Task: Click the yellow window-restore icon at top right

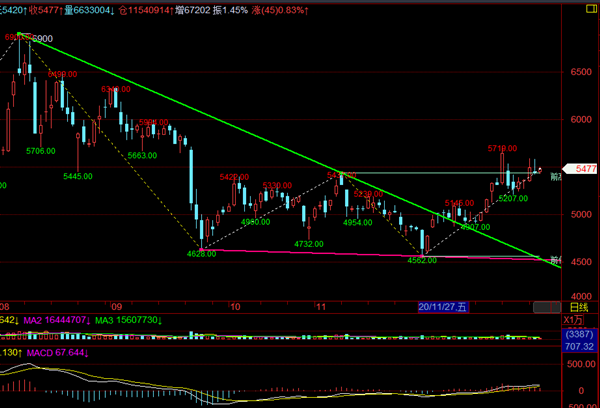Action: pyautogui.click(x=591, y=8)
